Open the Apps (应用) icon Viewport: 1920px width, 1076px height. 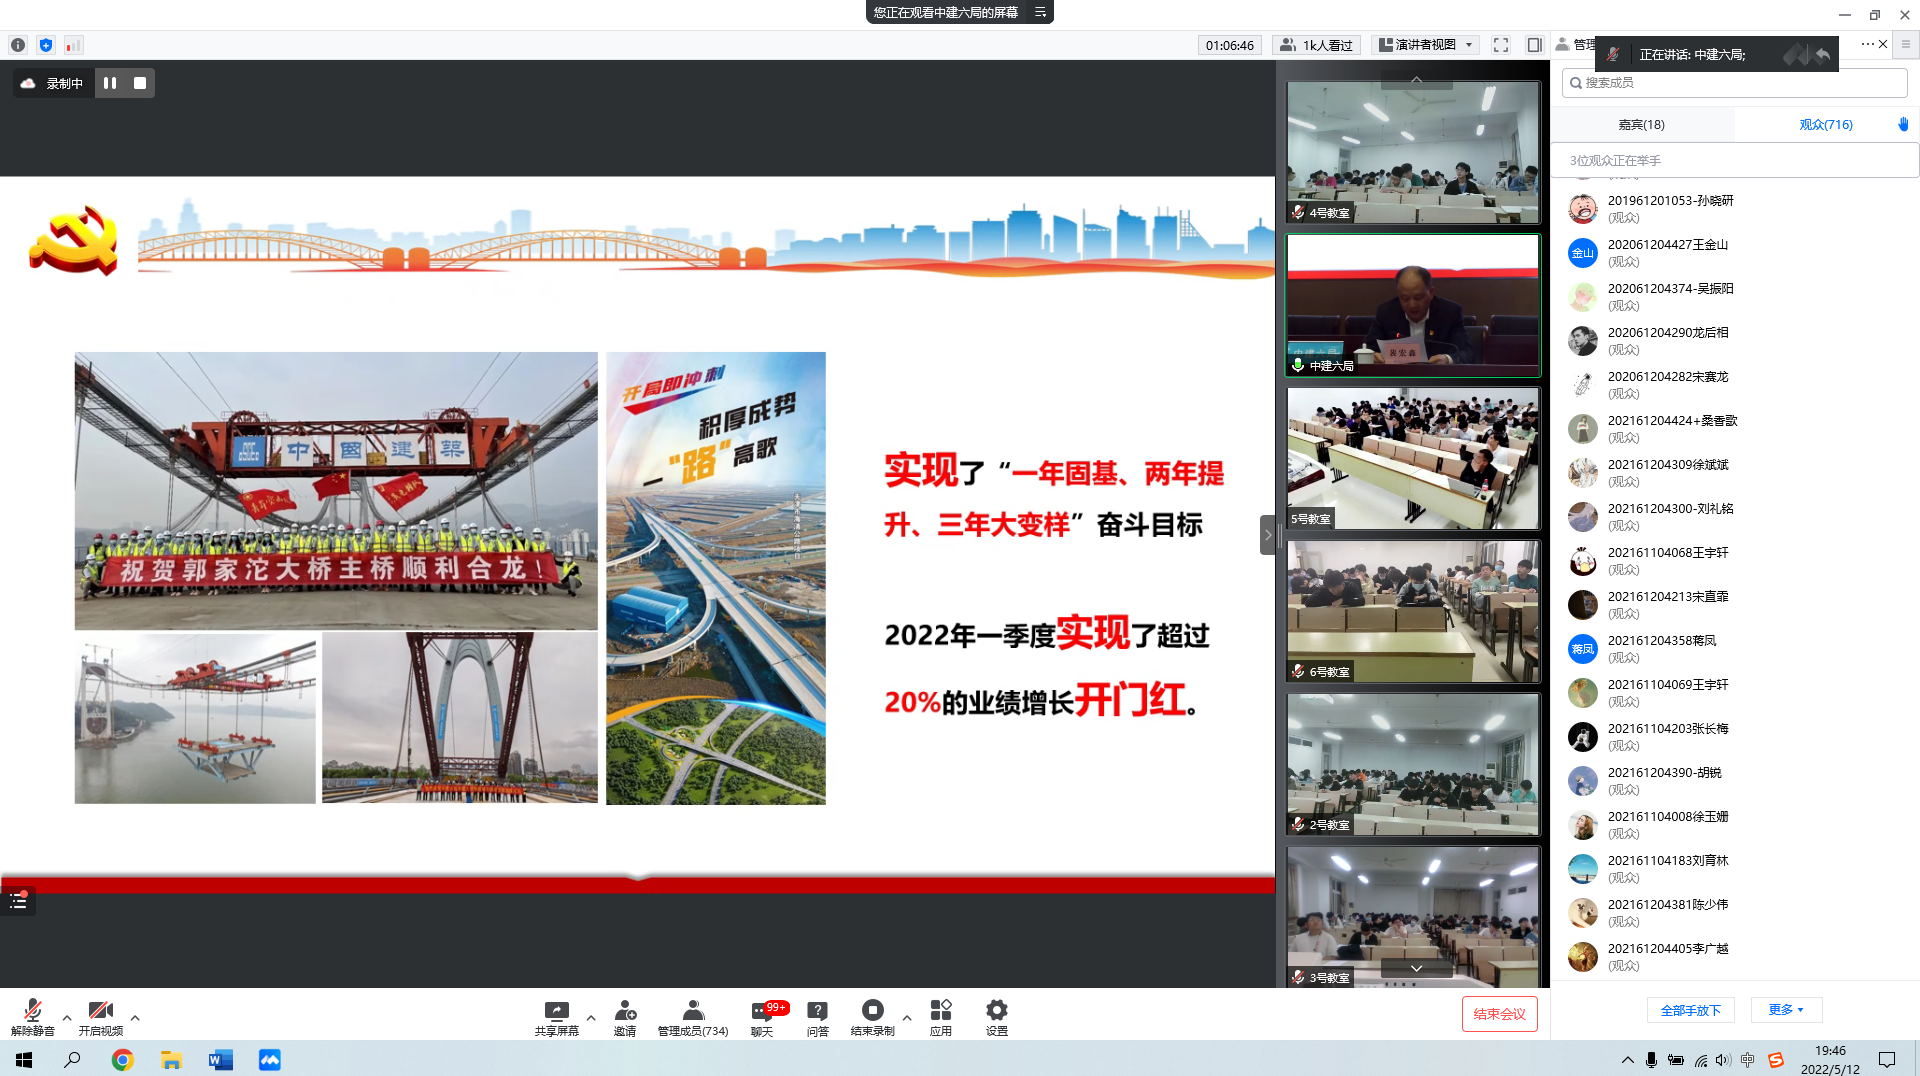coord(940,1016)
